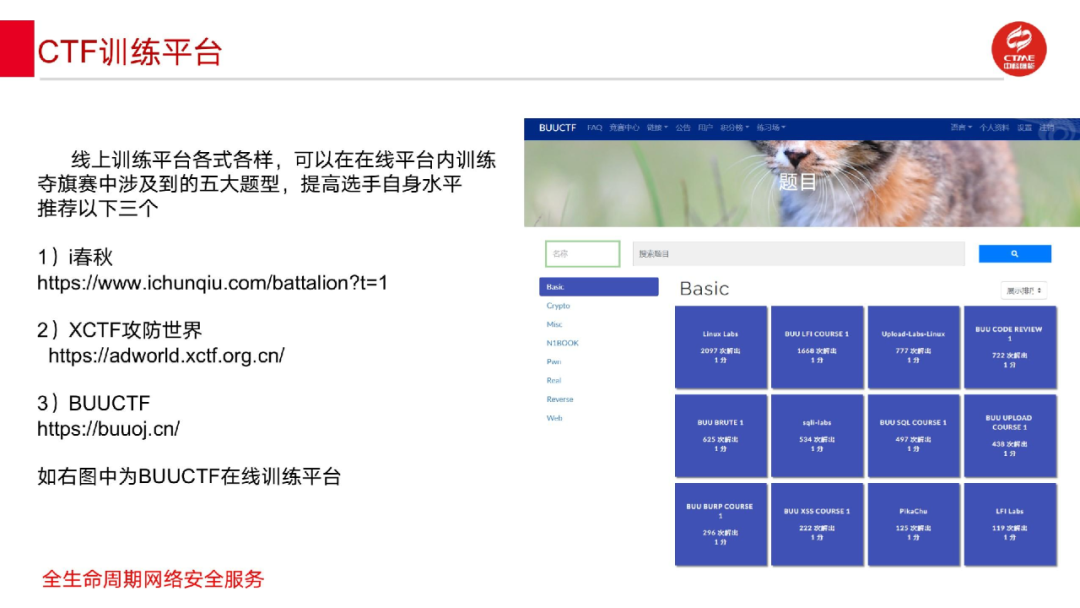Click the blue search magnifier button
Screen dimensions: 1080x608
pos(1015,254)
